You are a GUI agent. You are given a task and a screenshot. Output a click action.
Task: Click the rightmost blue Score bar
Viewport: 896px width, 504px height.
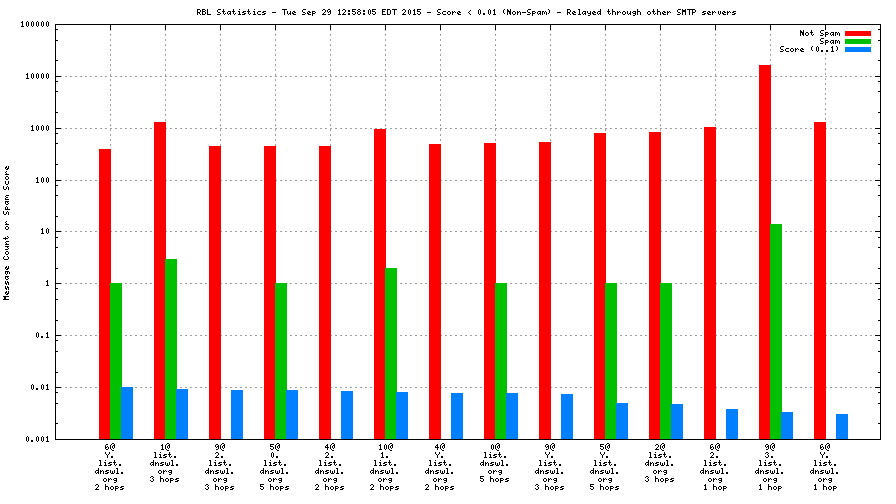842,426
